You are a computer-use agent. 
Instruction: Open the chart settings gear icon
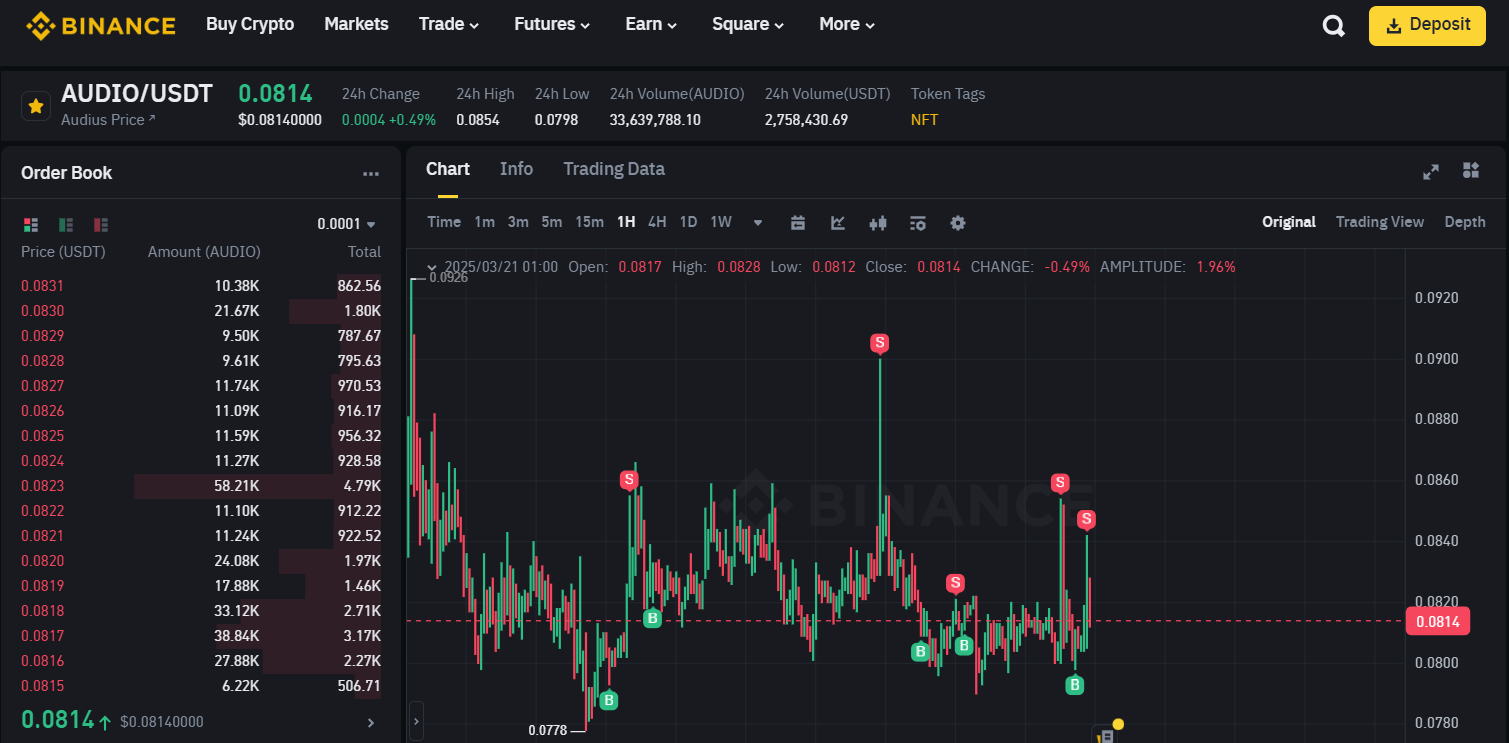pos(957,222)
